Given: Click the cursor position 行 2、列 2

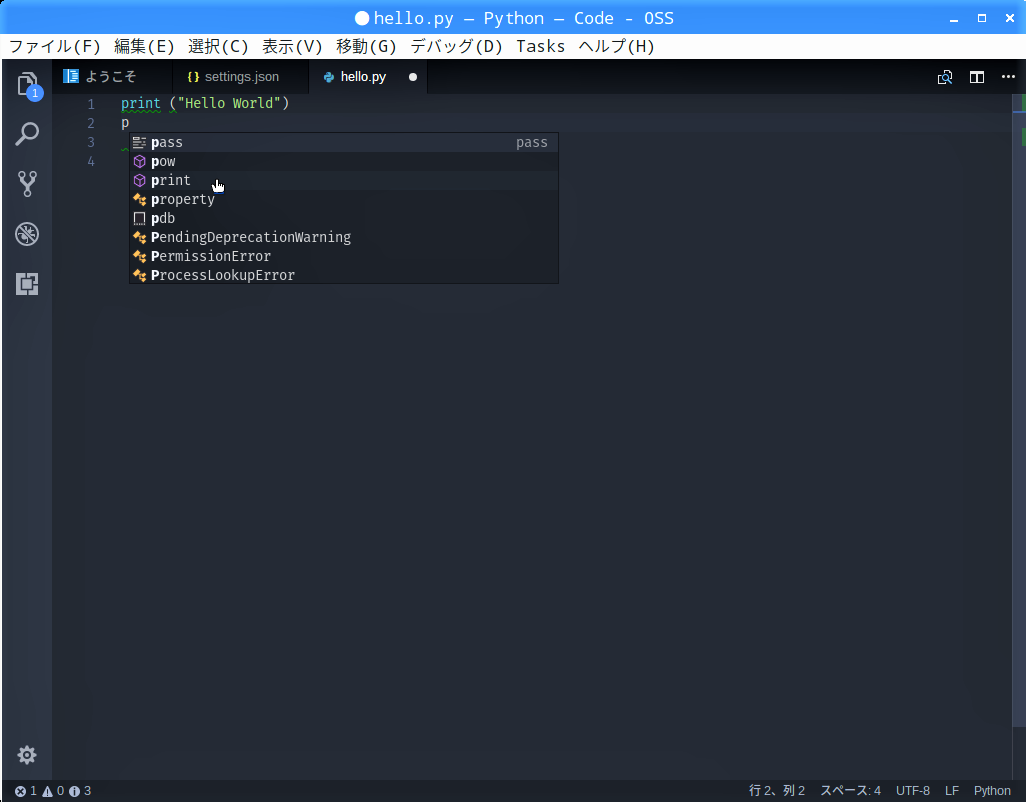Looking at the screenshot, I should (777, 791).
